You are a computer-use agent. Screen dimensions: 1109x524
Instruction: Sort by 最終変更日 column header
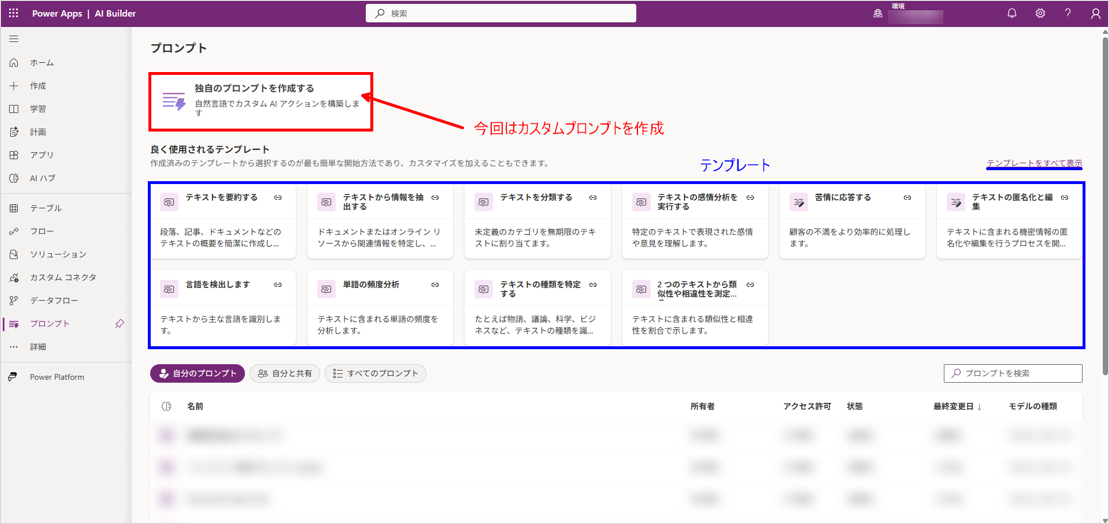tap(956, 407)
